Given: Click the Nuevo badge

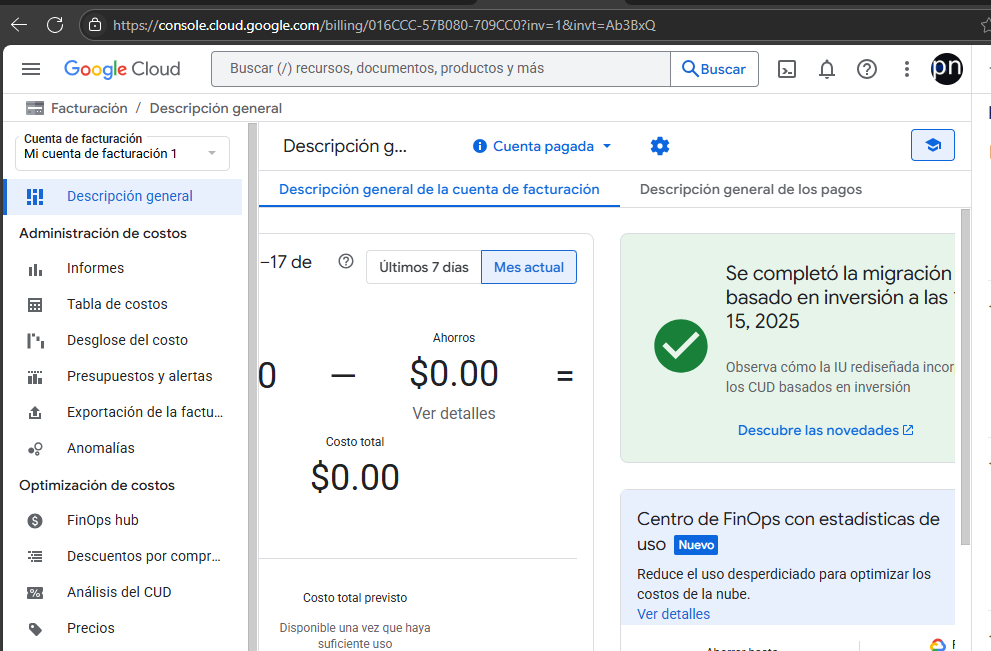Looking at the screenshot, I should point(696,545).
